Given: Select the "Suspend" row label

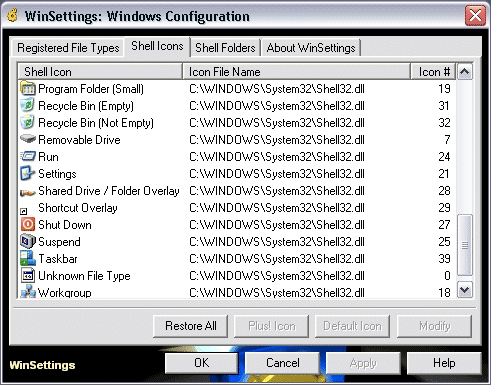Looking at the screenshot, I should point(59,242).
